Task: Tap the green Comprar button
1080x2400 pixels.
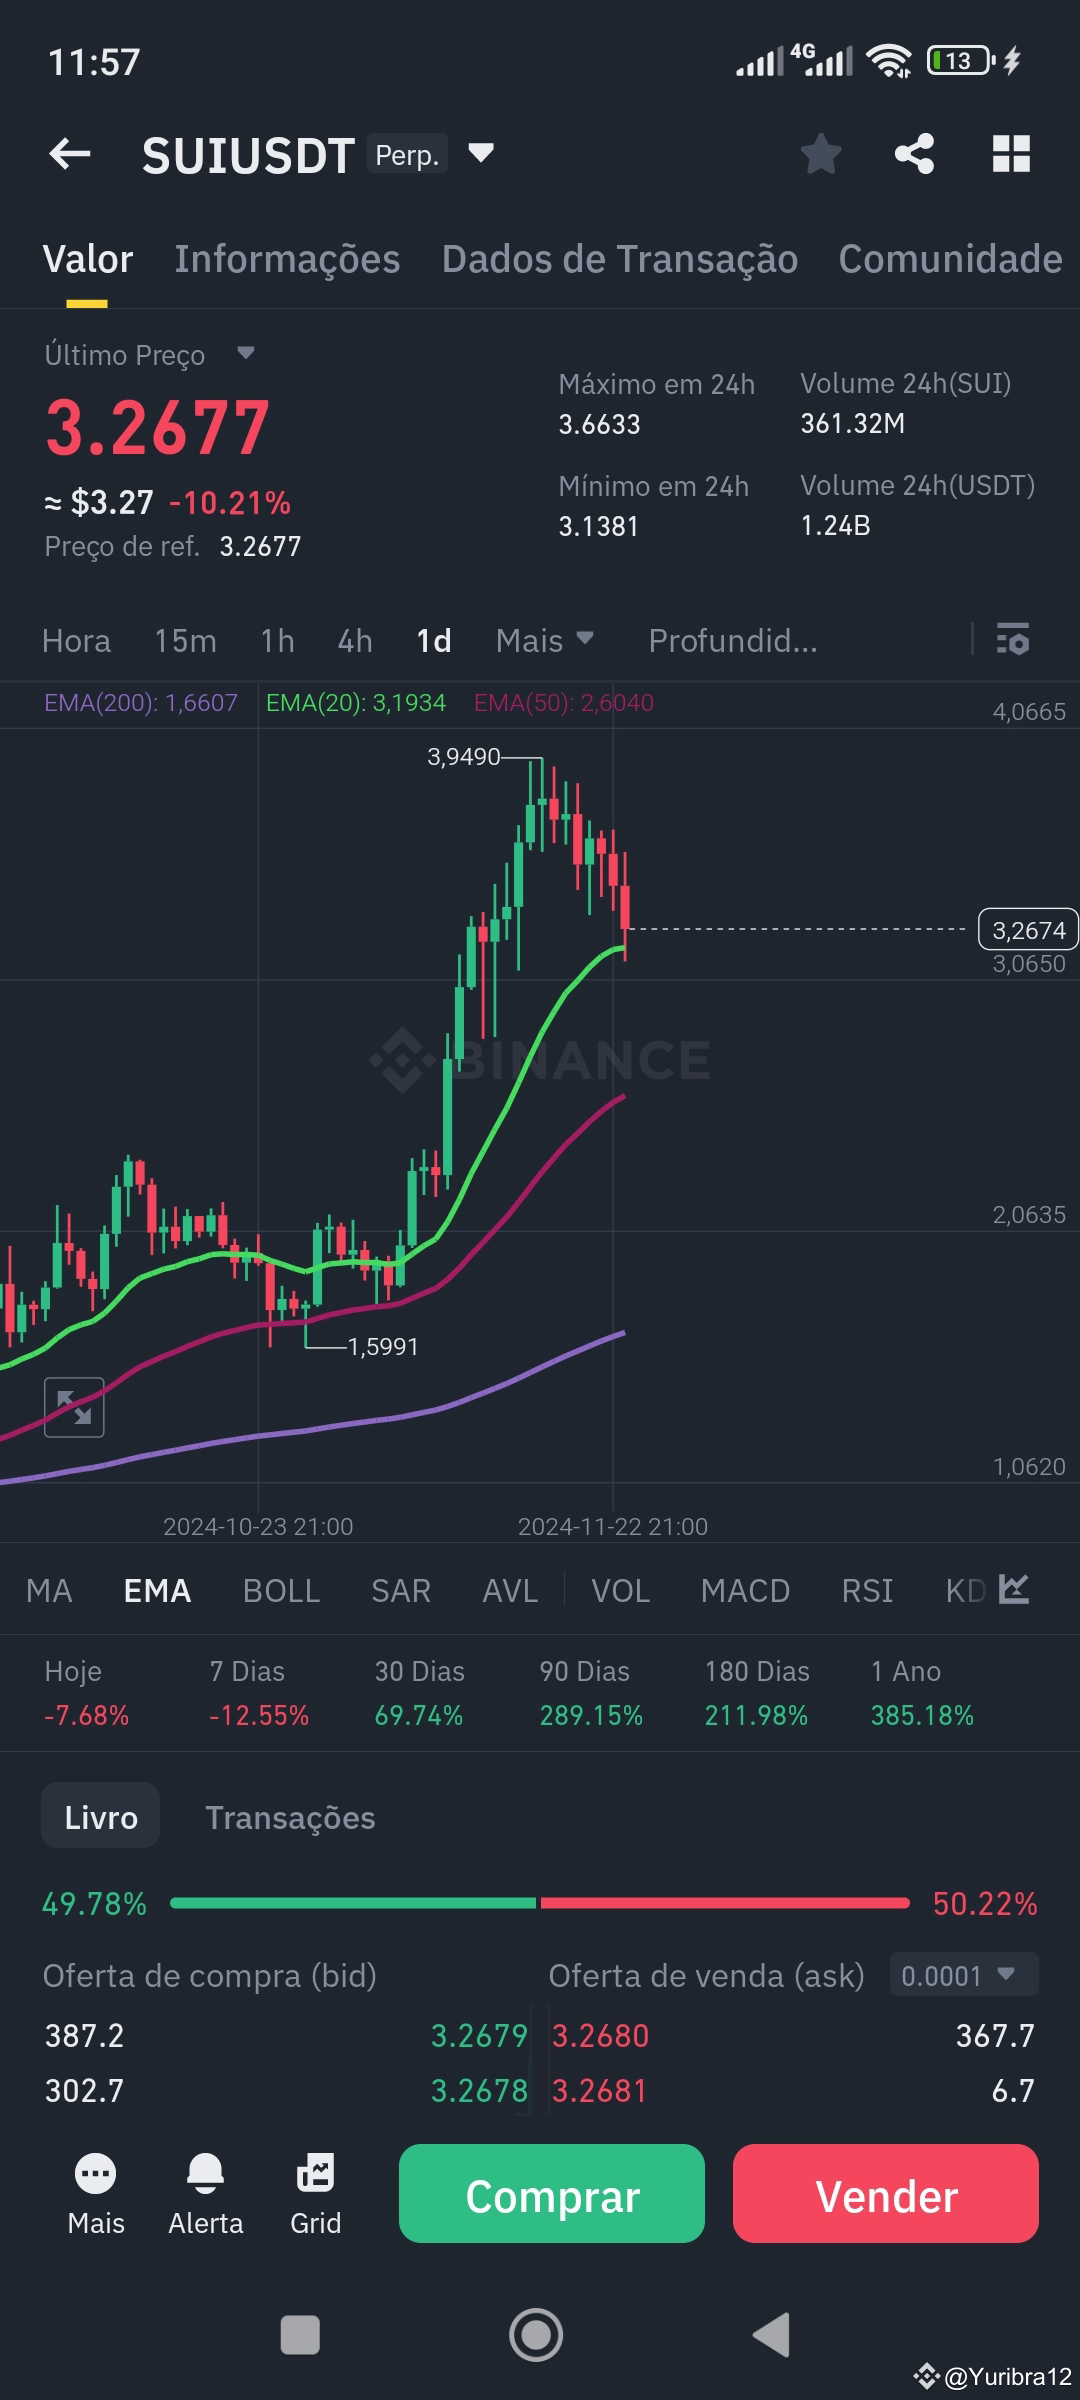Action: pos(552,2193)
